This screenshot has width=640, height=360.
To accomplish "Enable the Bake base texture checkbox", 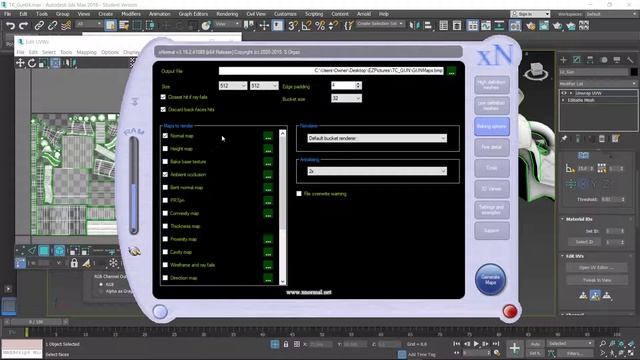I will tap(165, 162).
